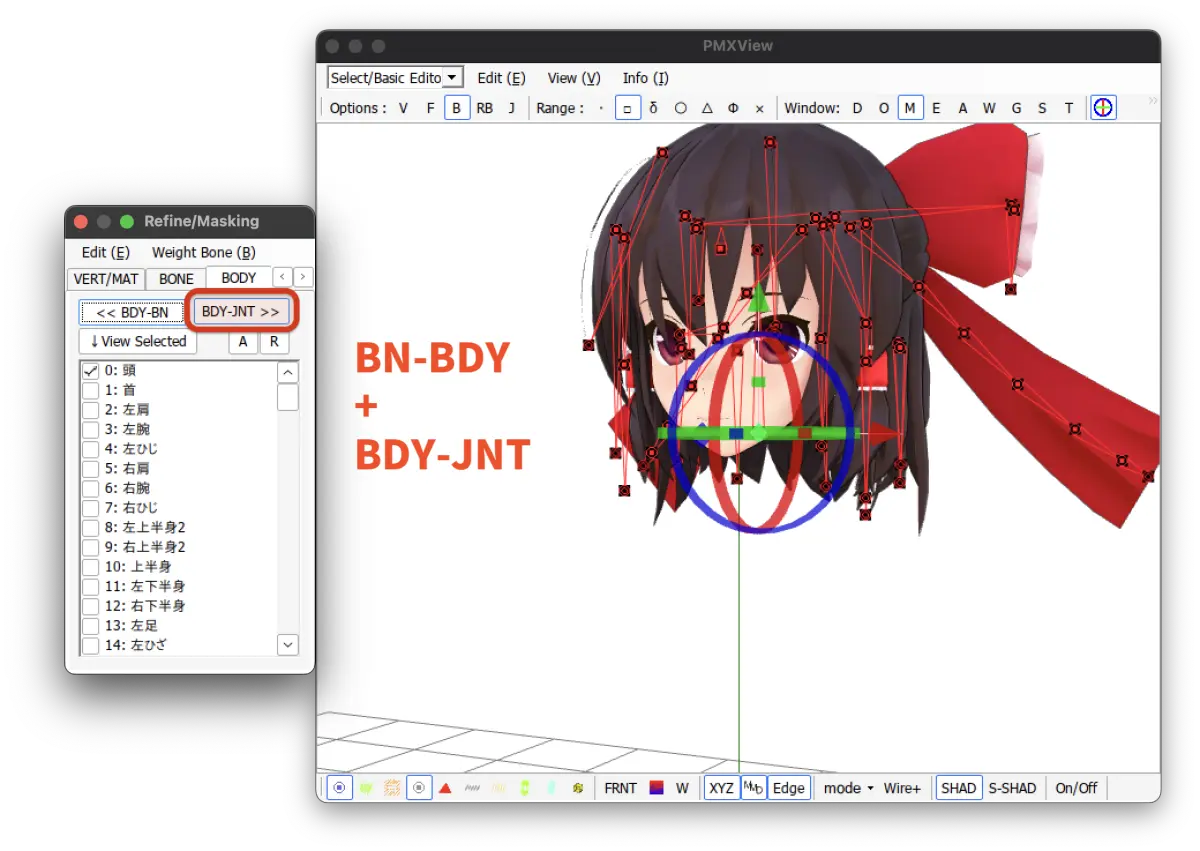The image size is (1200, 851).
Task: Open window S from Window toolbar
Action: click(1042, 108)
